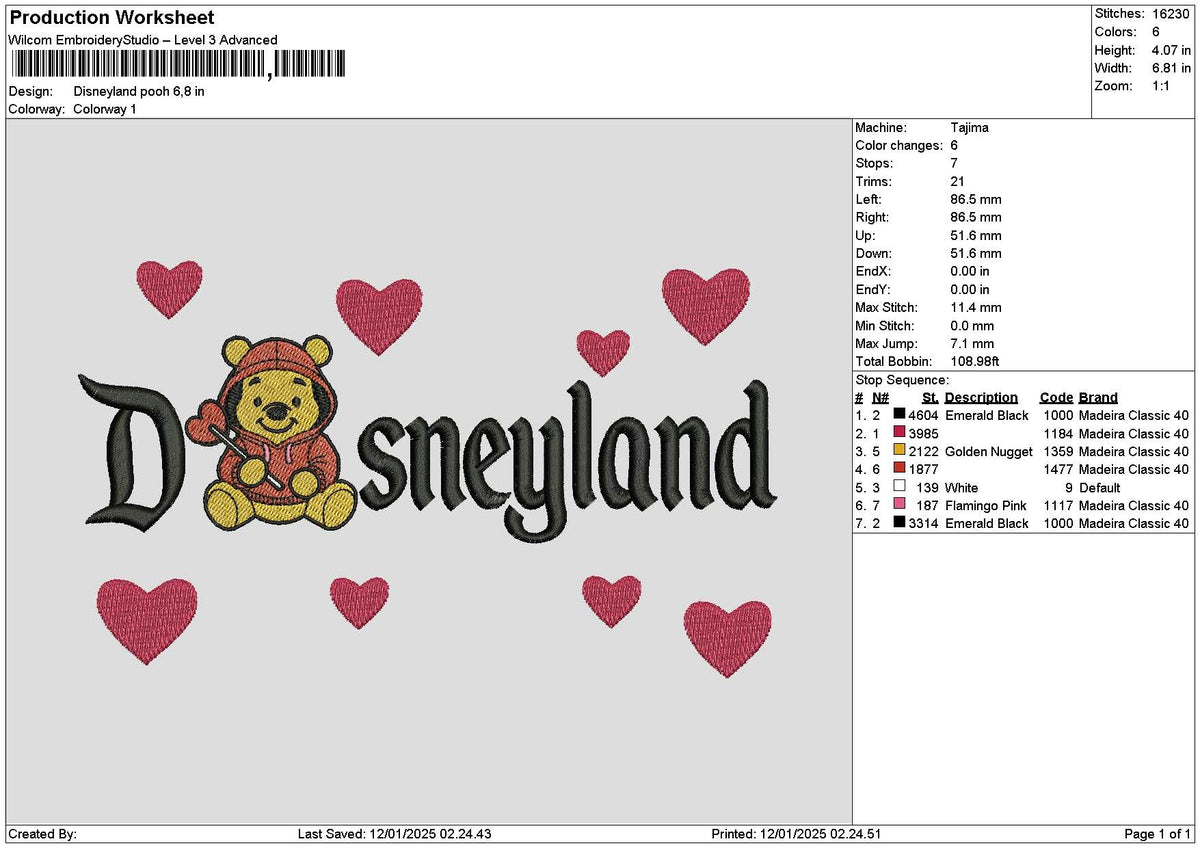This screenshot has width=1200, height=848.
Task: Click the thread code 1359
Action: [x=1058, y=452]
